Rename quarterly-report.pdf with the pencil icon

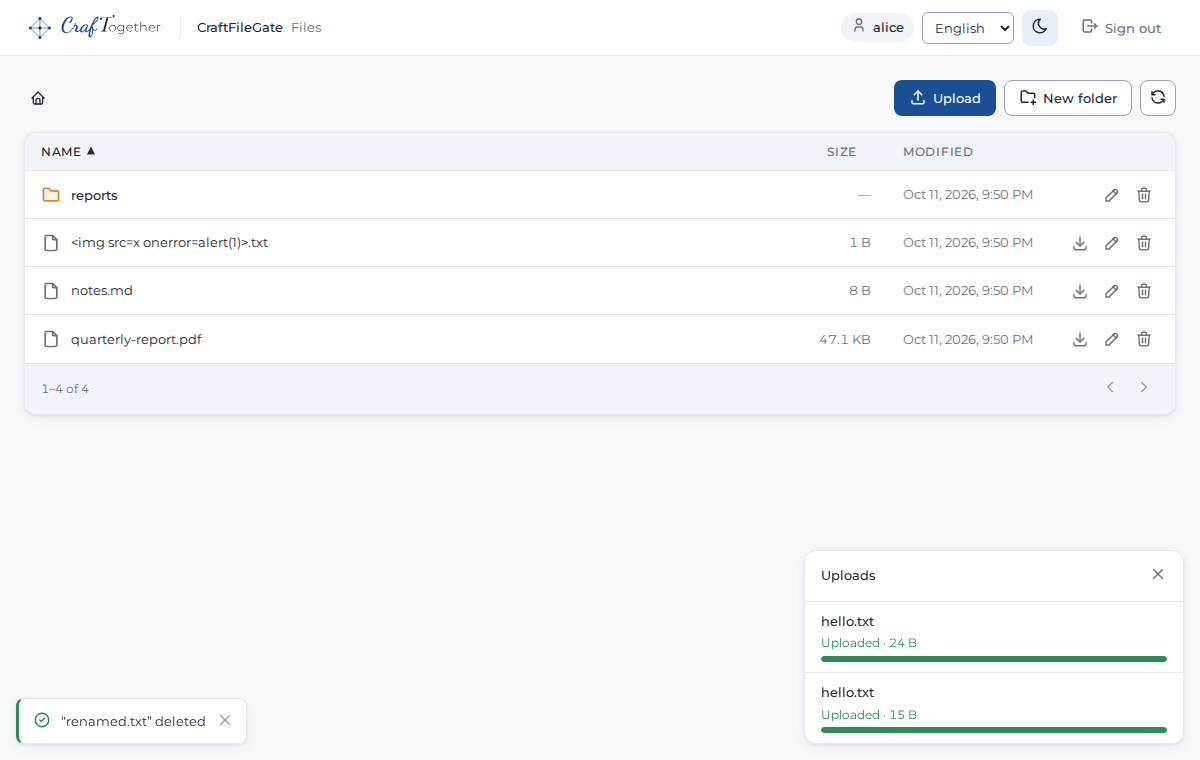pyautogui.click(x=1111, y=339)
